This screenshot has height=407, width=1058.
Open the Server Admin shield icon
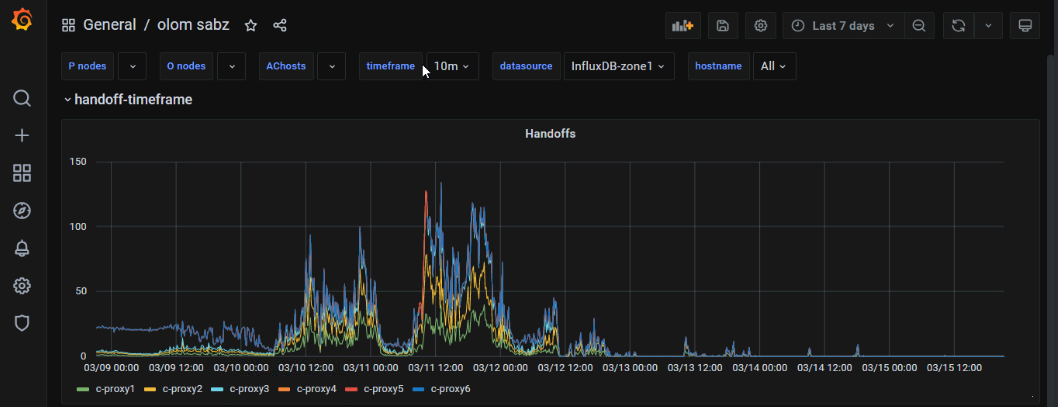[x=22, y=323]
